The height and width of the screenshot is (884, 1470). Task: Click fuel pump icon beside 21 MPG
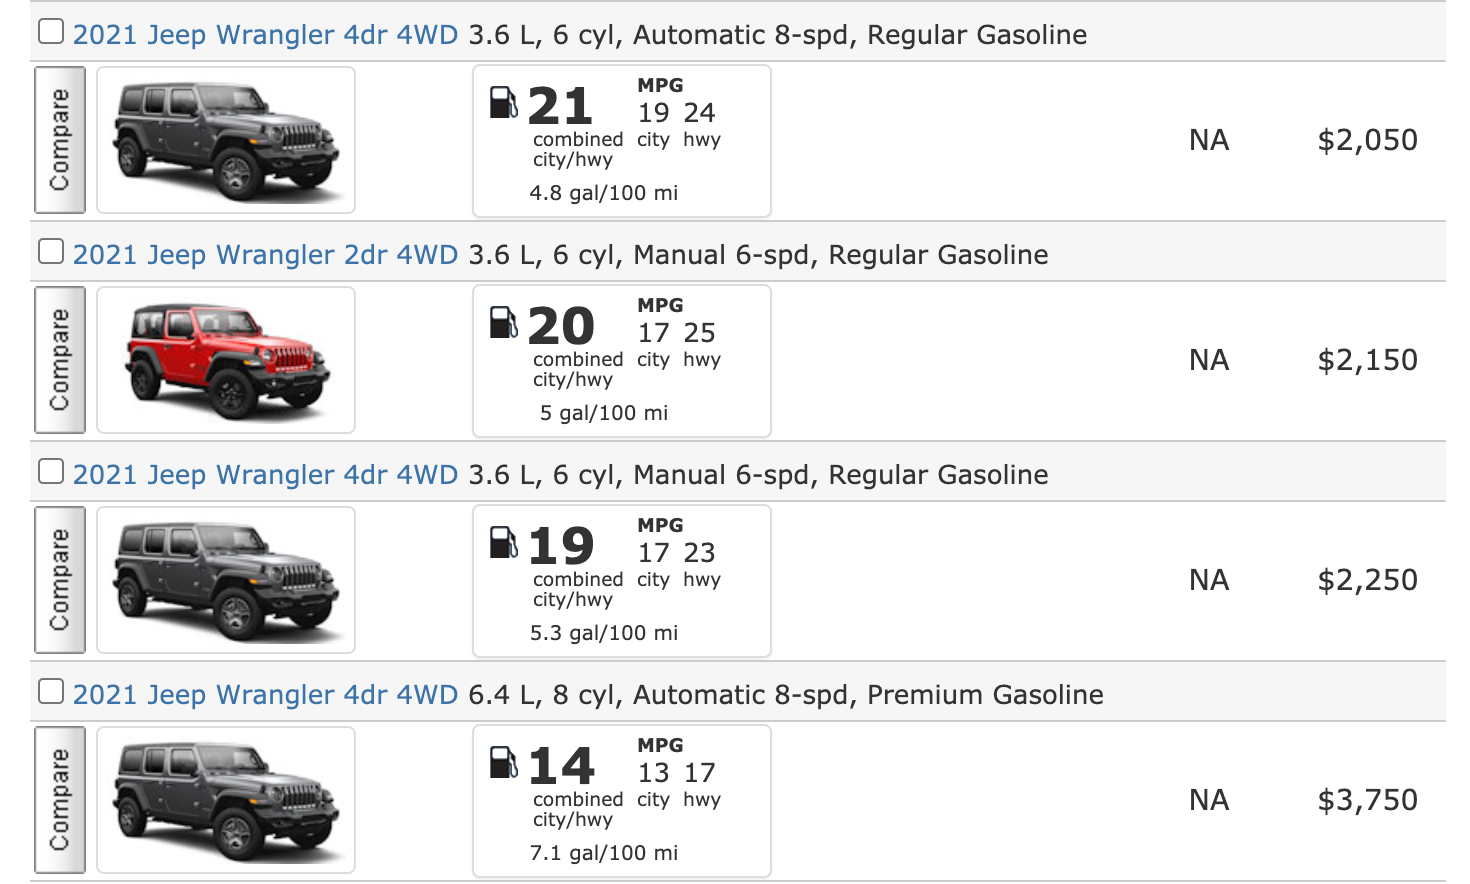tap(503, 103)
